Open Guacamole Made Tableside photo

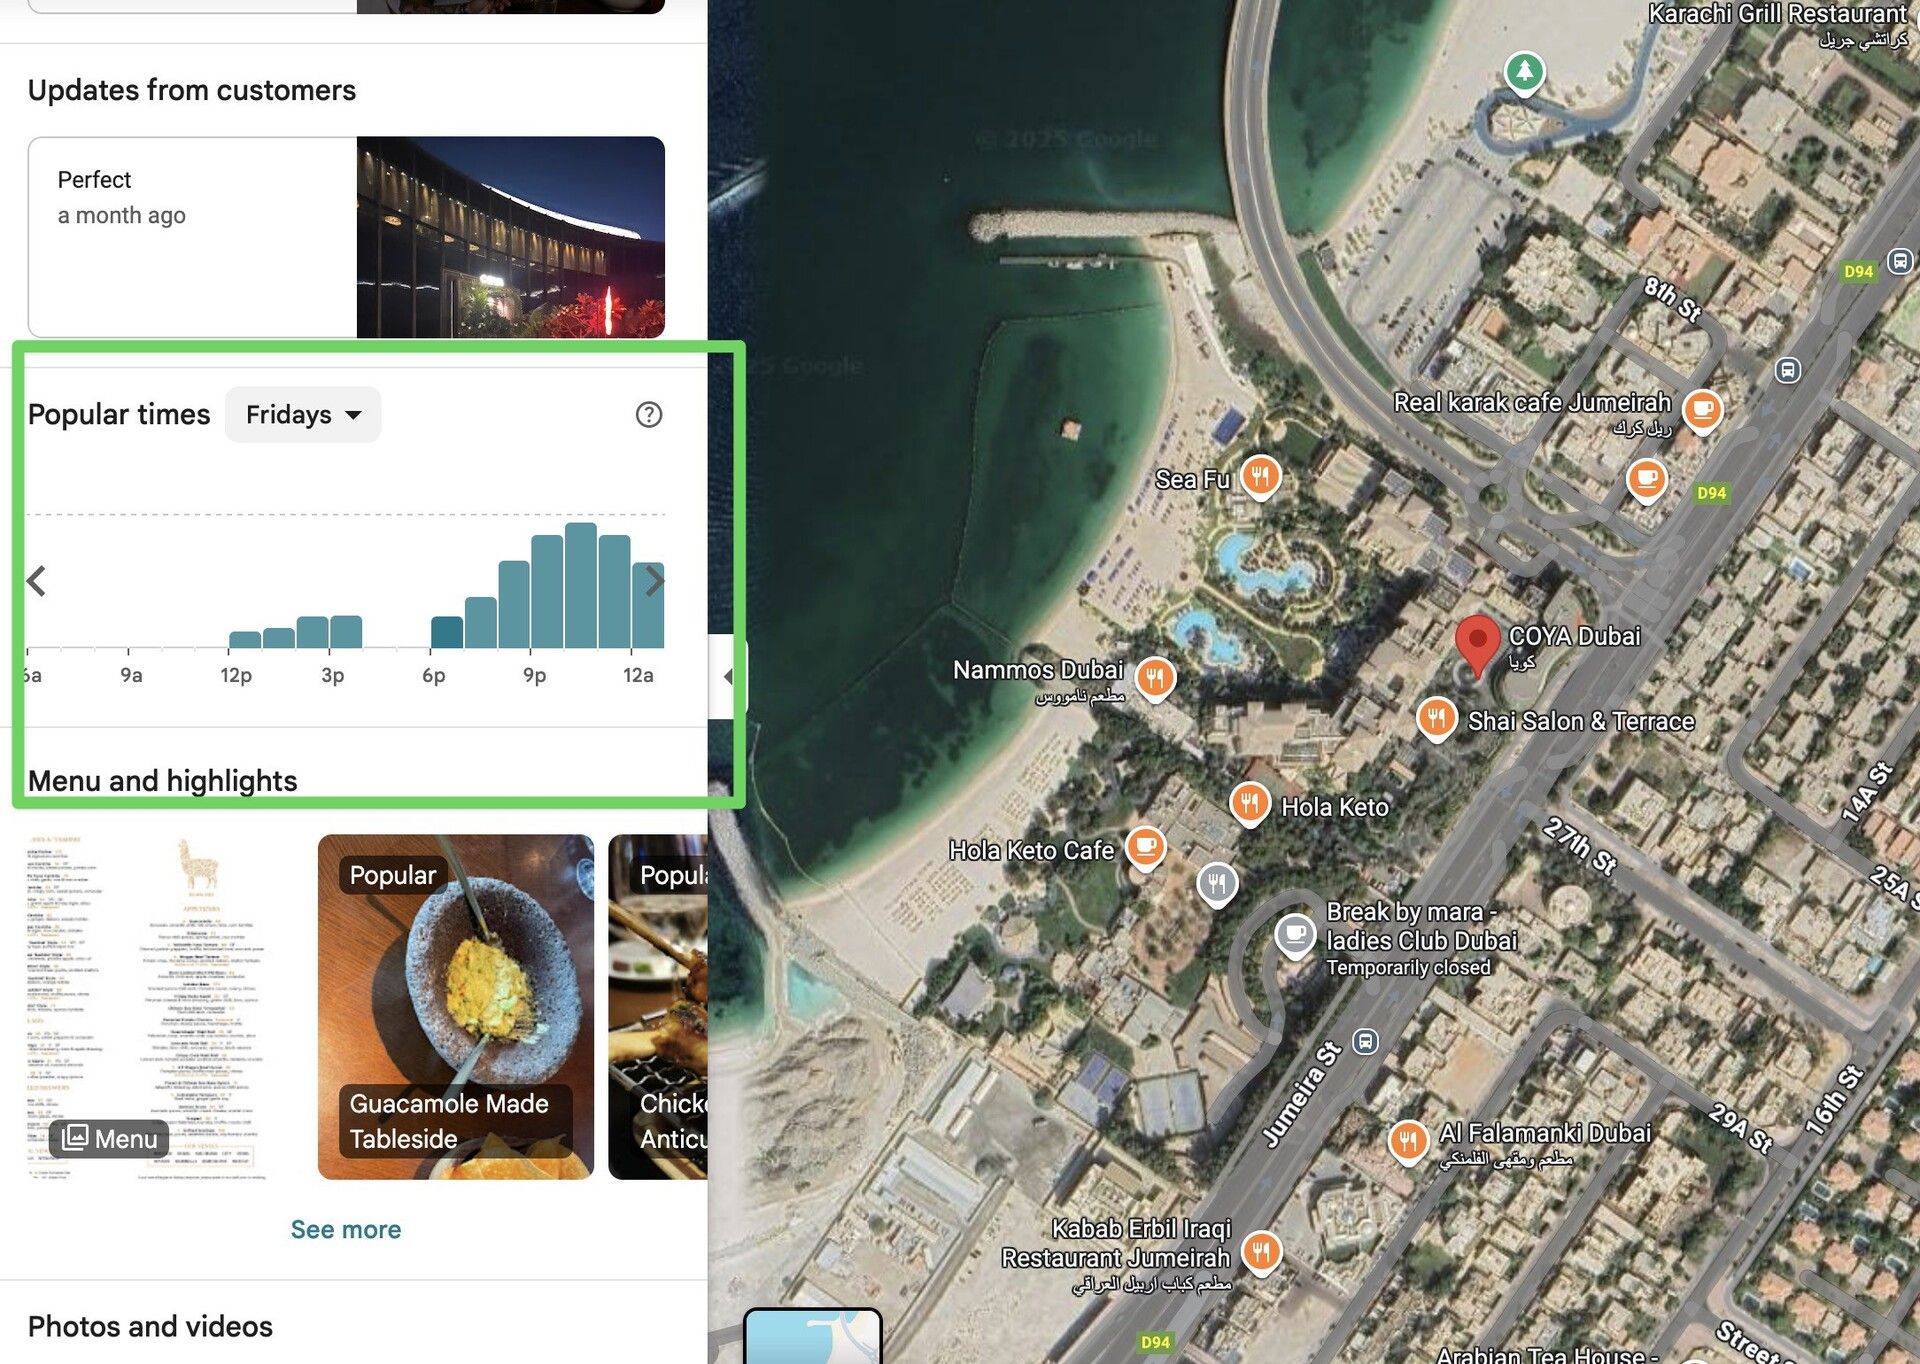click(x=455, y=1006)
